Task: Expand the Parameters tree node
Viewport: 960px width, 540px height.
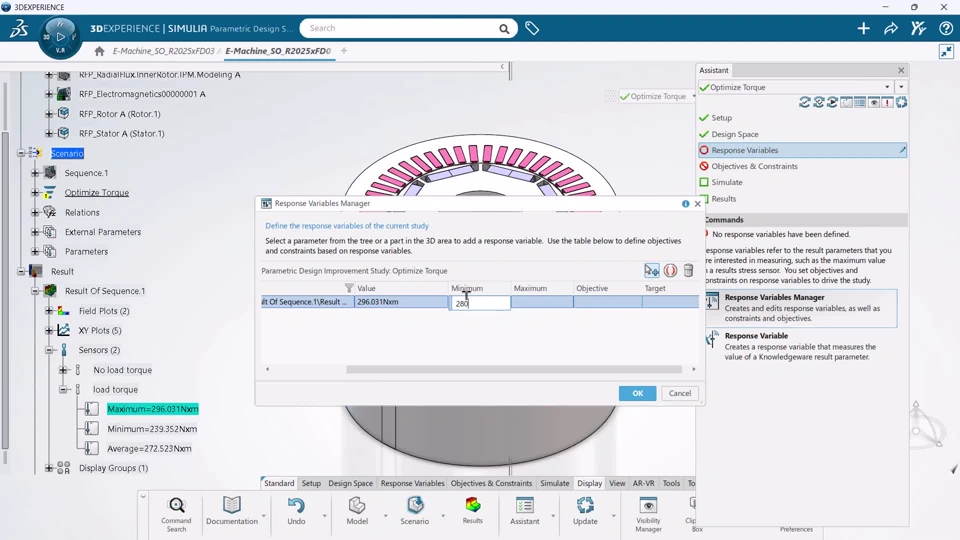Action: (x=36, y=252)
